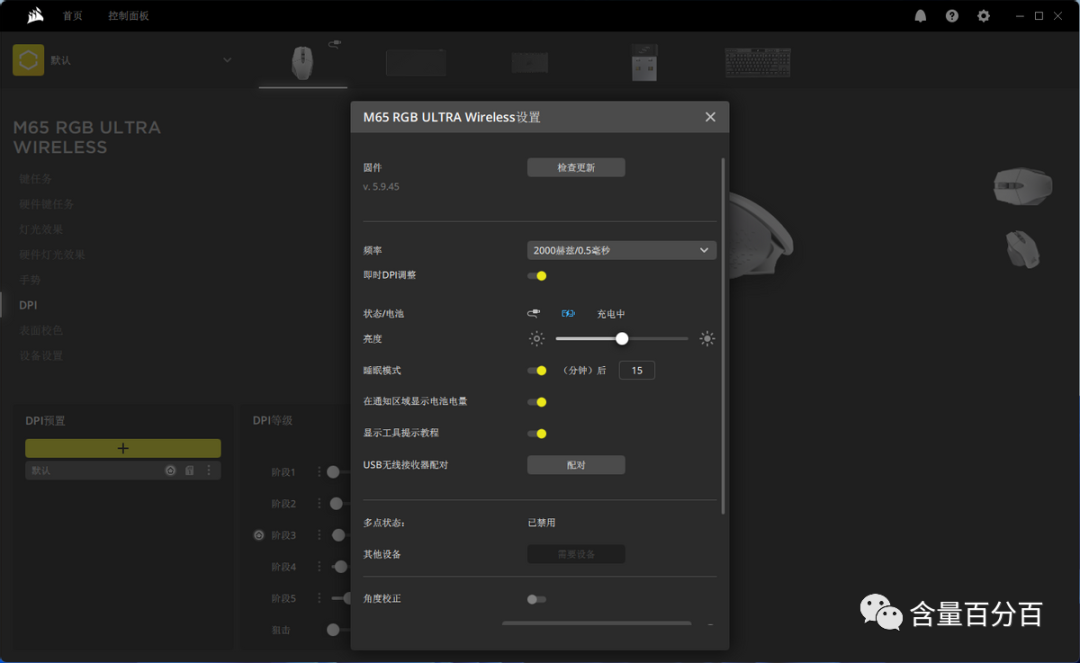Open the help question mark icon

click(x=952, y=16)
